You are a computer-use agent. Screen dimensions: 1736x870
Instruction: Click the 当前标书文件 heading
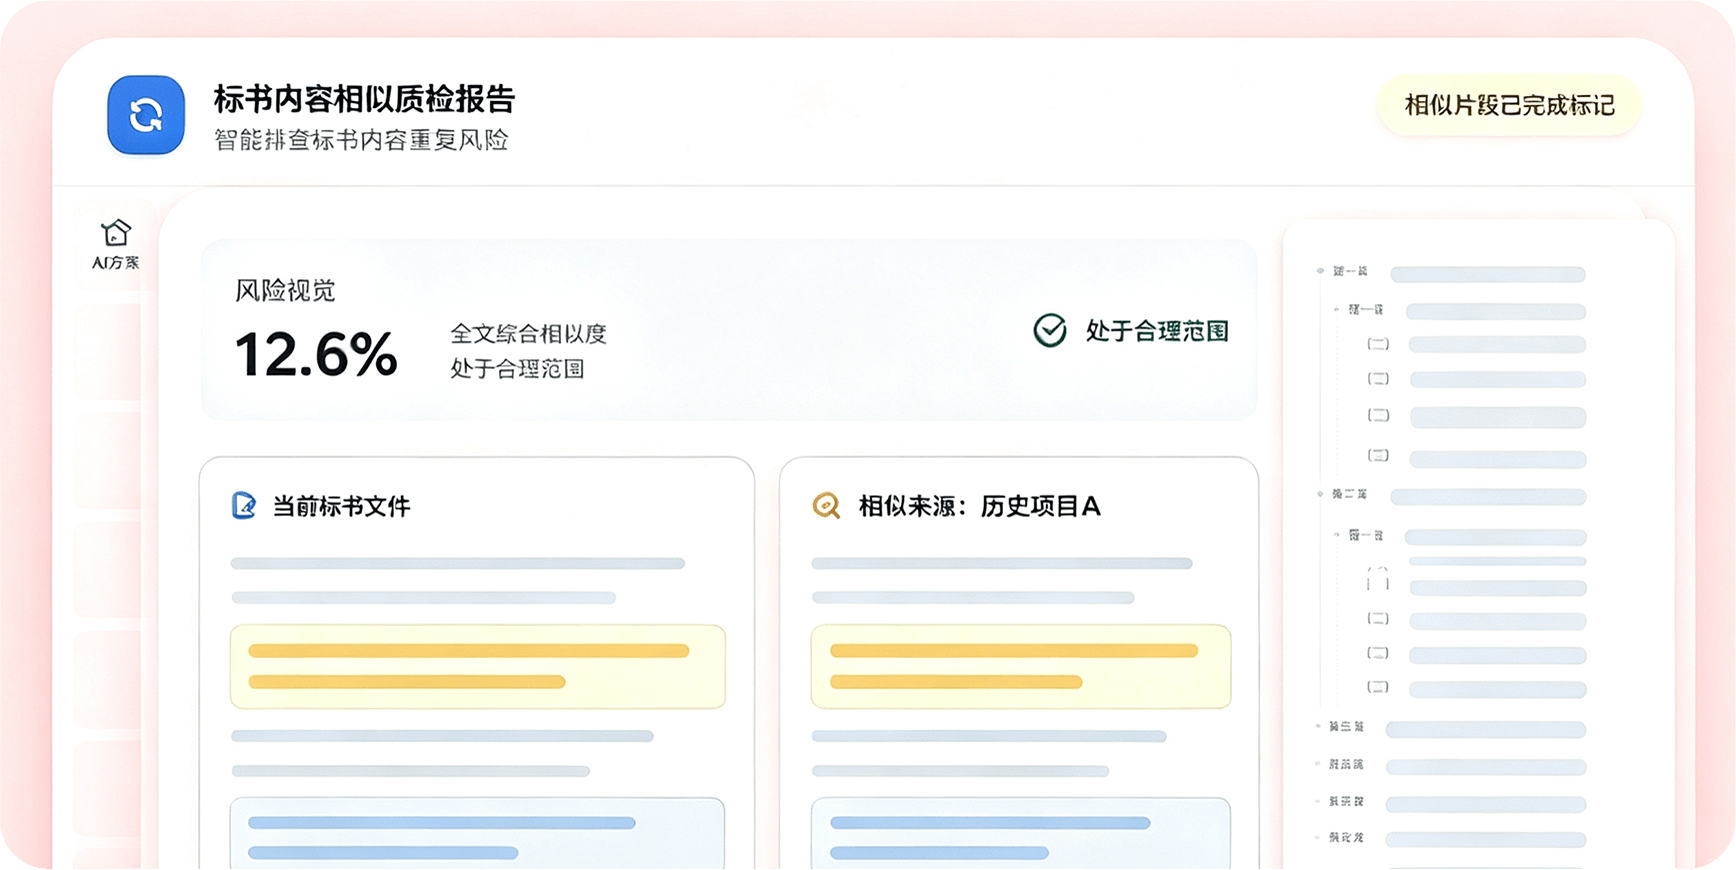(341, 507)
